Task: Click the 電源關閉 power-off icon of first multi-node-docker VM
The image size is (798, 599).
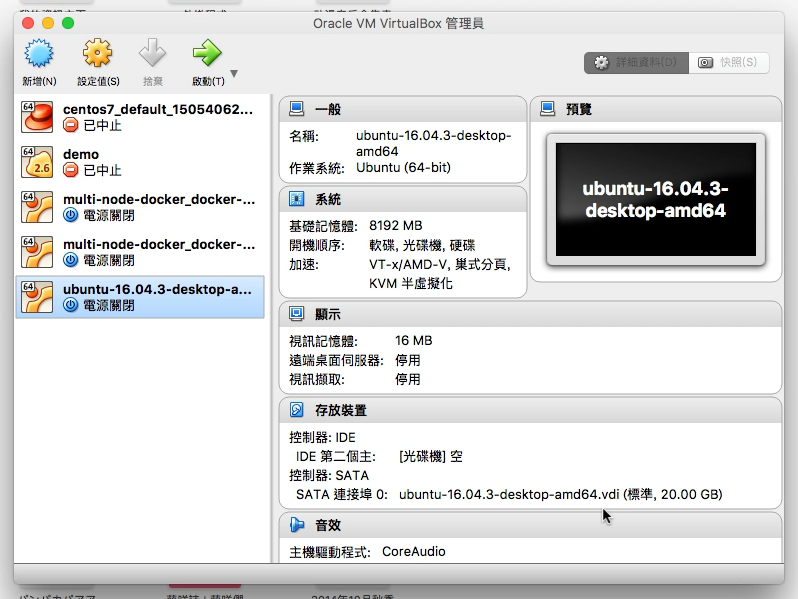Action: pos(70,215)
